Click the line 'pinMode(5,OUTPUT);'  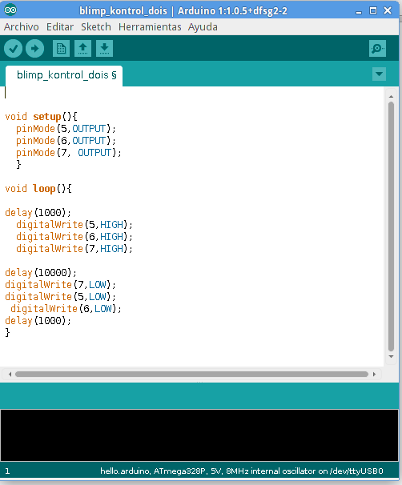(66, 129)
